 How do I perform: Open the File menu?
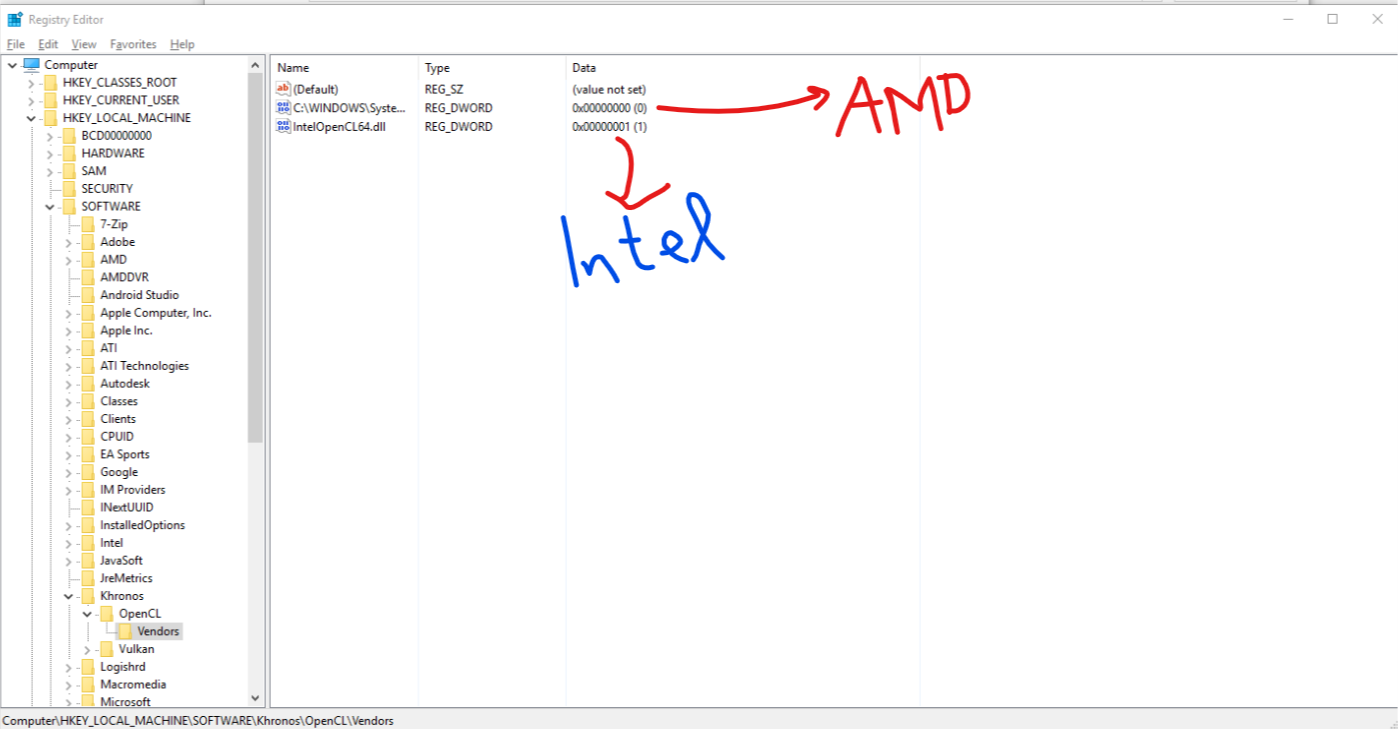click(16, 44)
